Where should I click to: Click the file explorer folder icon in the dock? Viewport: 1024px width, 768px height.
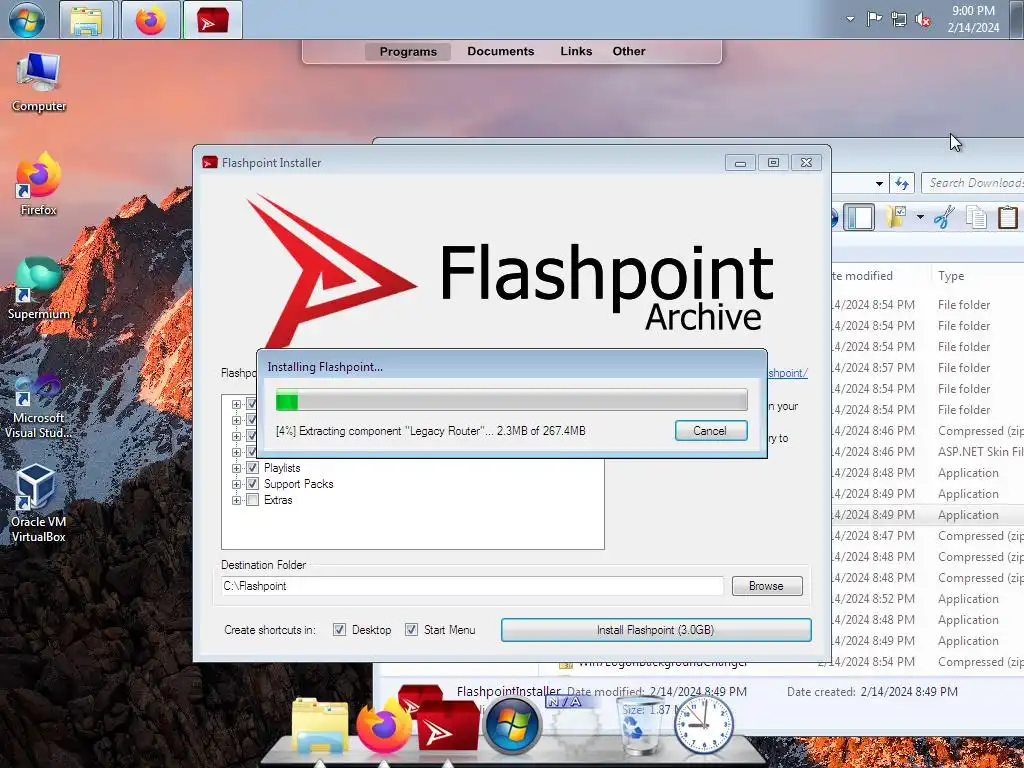pyautogui.click(x=319, y=727)
